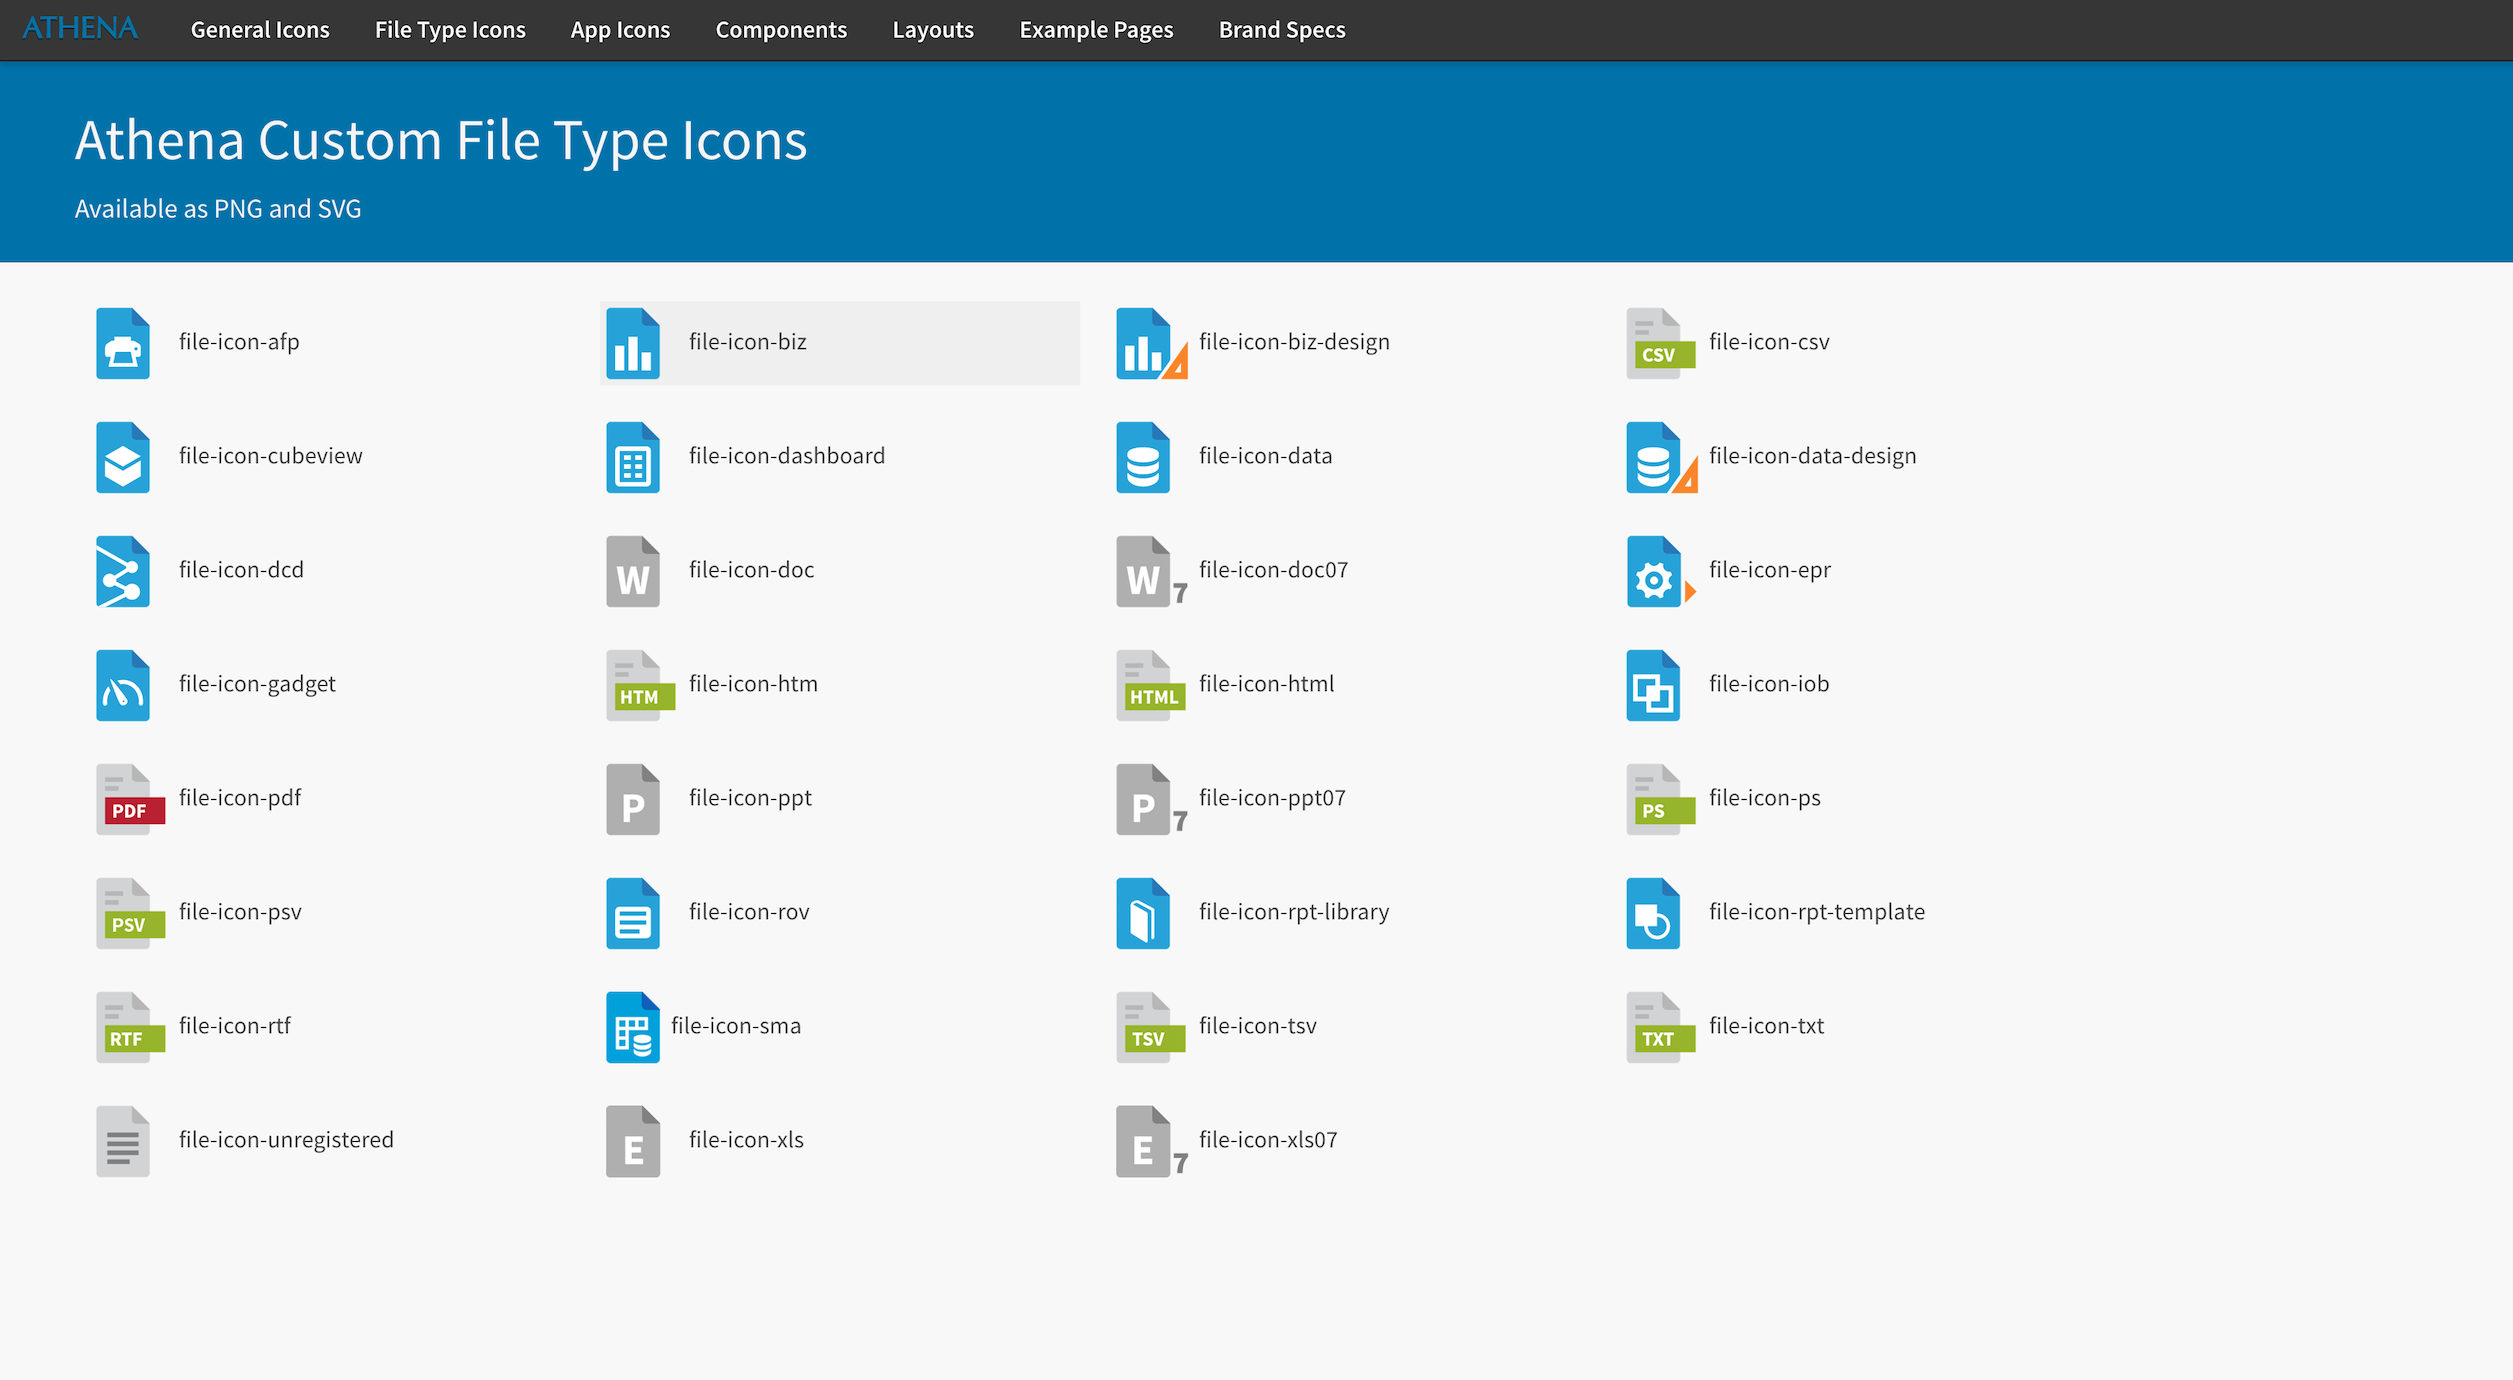Click the HTML file icon
This screenshot has height=1380, width=2513.
(1150, 685)
